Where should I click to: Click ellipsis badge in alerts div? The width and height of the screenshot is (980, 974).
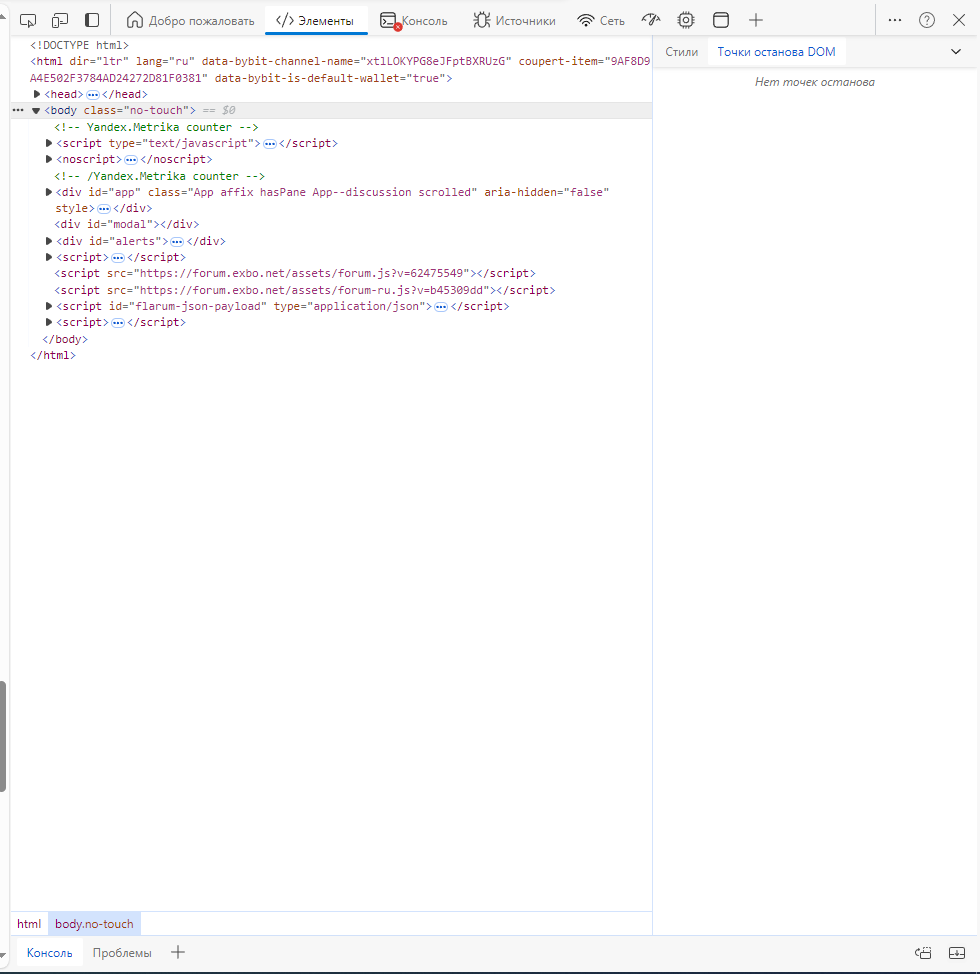coord(177,241)
